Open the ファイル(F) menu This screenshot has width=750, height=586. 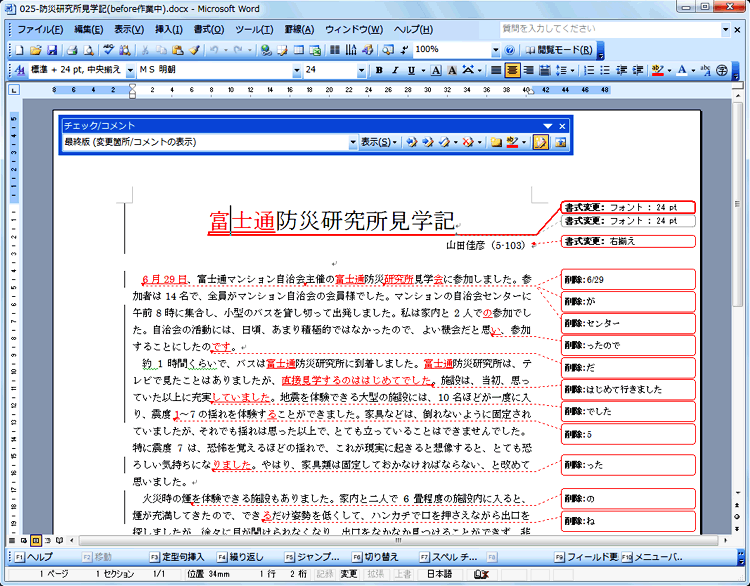coord(40,30)
